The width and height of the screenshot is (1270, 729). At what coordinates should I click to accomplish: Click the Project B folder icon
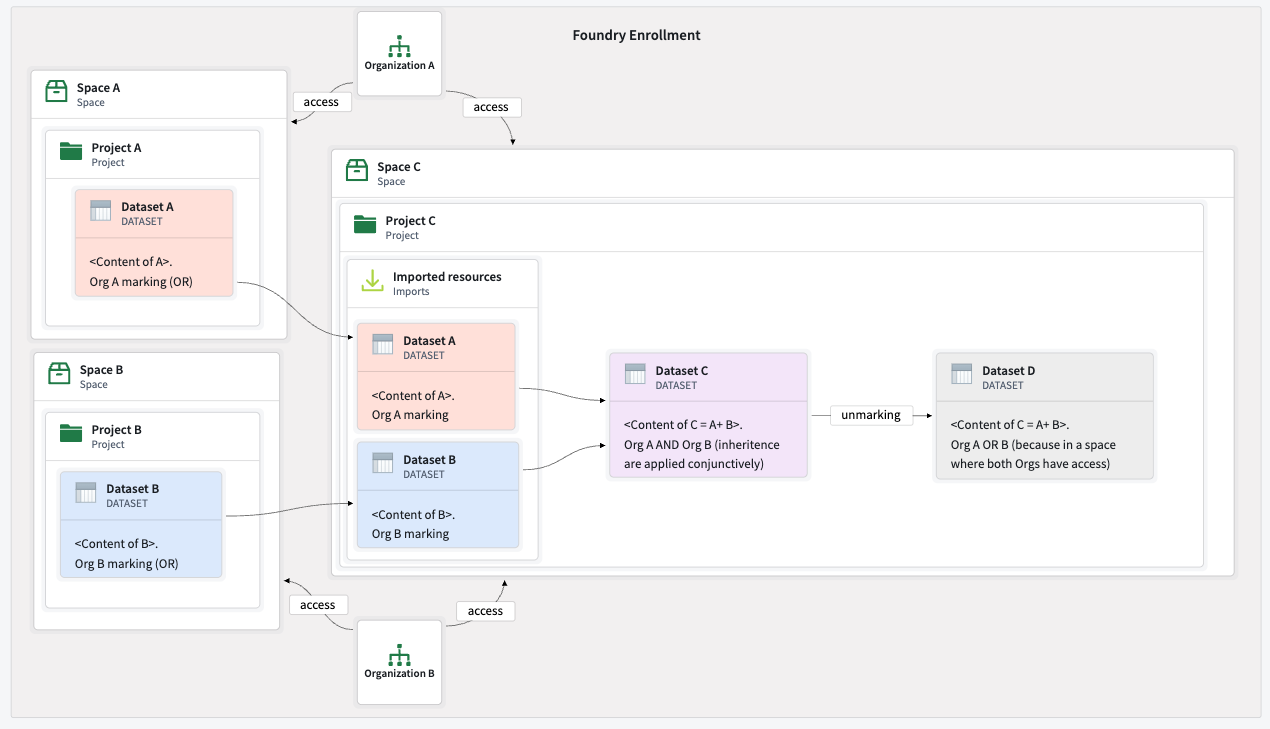click(x=71, y=432)
